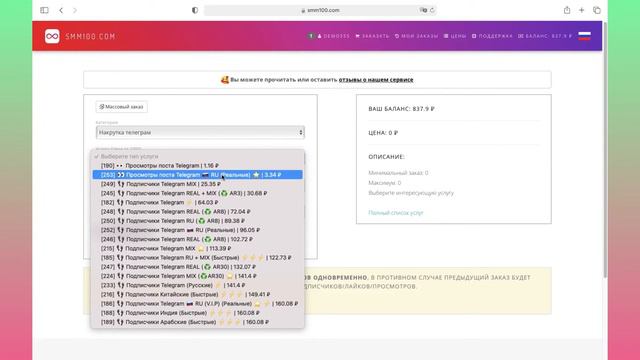Click the ЦЕНА: 0 ₽ text
Screen dimensions: 640x360
(383, 133)
